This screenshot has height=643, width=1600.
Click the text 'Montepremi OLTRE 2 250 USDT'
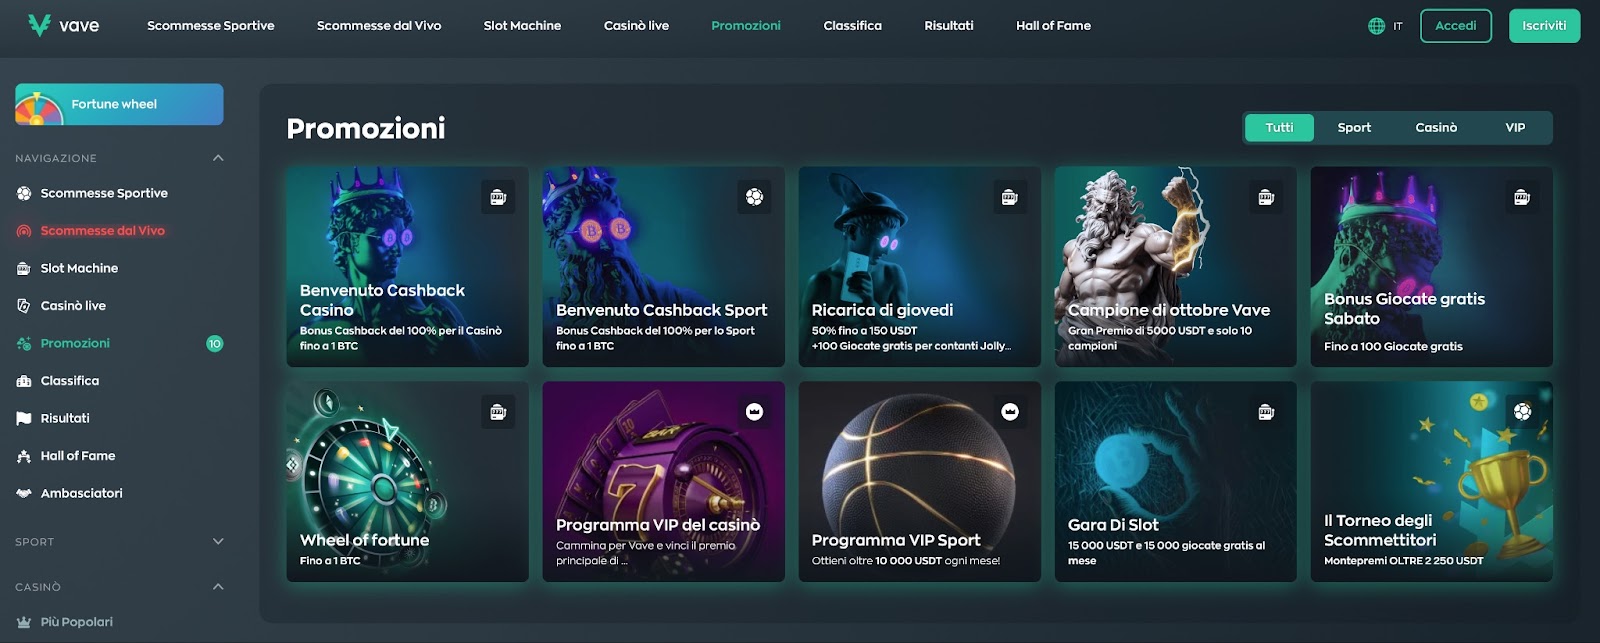tap(1403, 561)
